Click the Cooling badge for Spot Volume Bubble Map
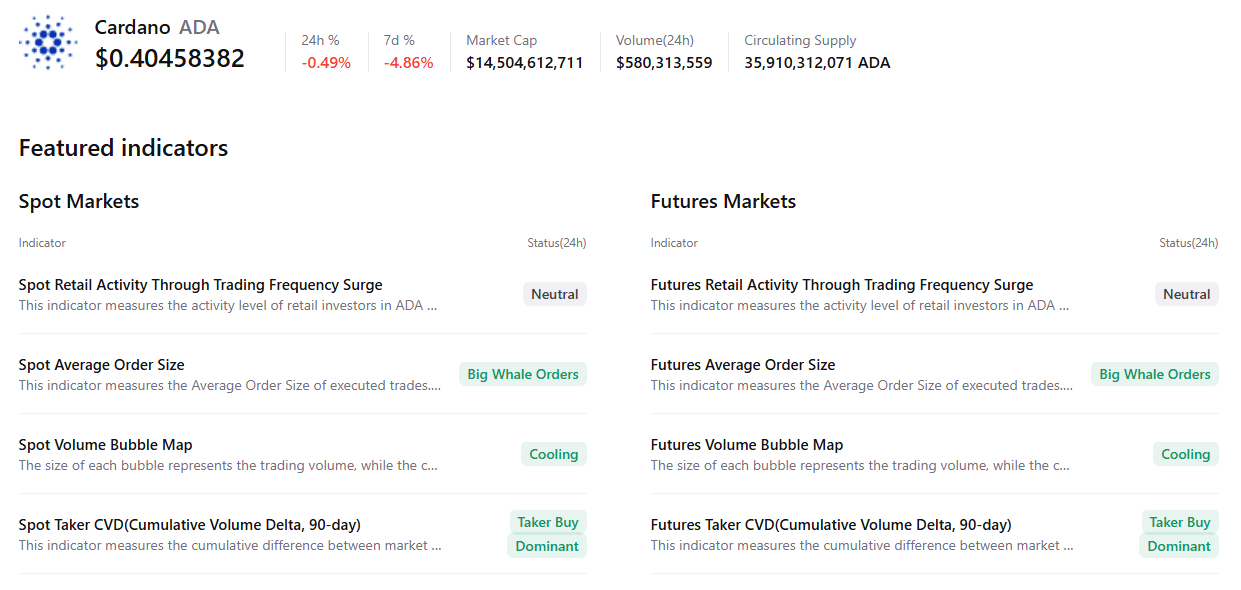 pos(553,454)
